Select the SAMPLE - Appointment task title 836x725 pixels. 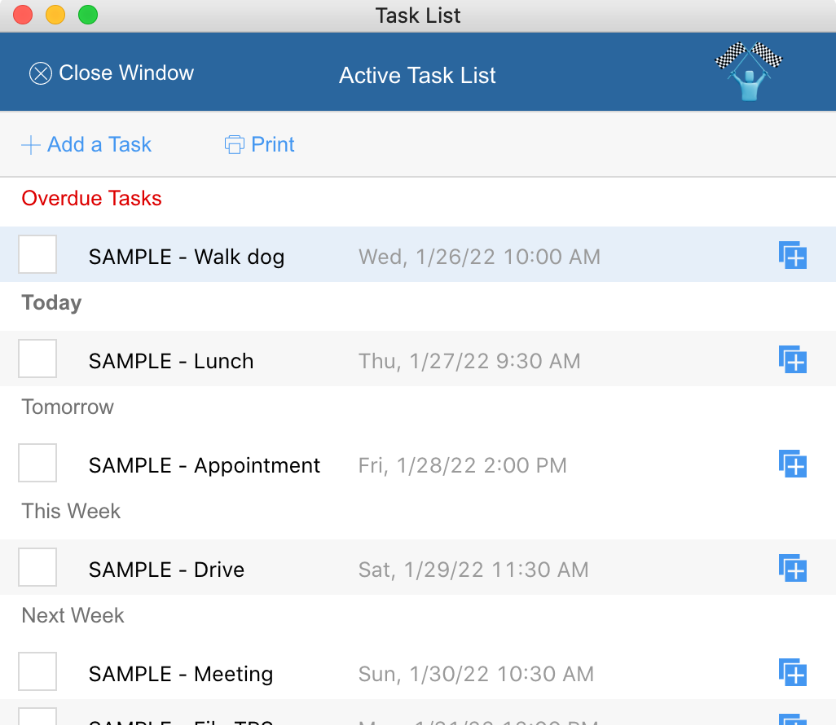[x=204, y=466]
